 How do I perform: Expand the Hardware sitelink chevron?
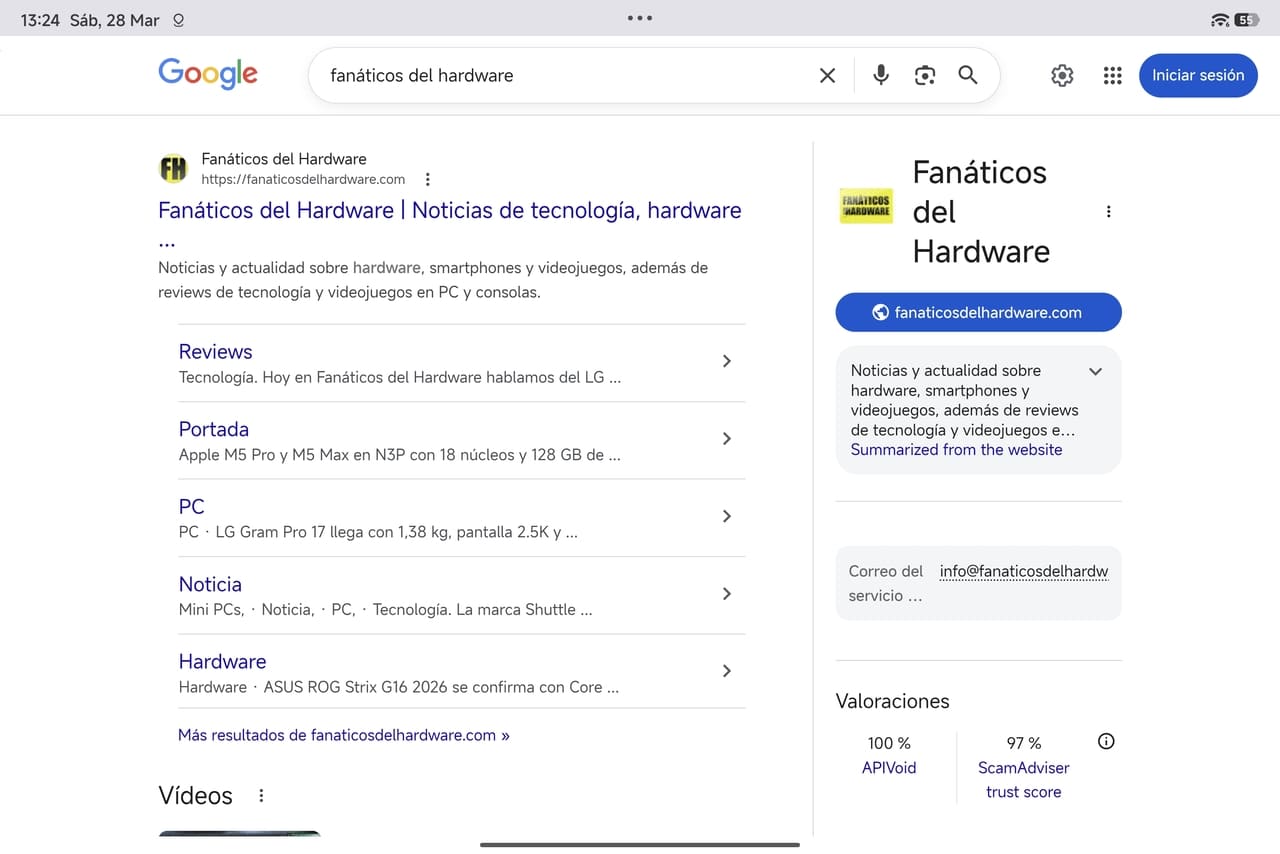tap(727, 671)
